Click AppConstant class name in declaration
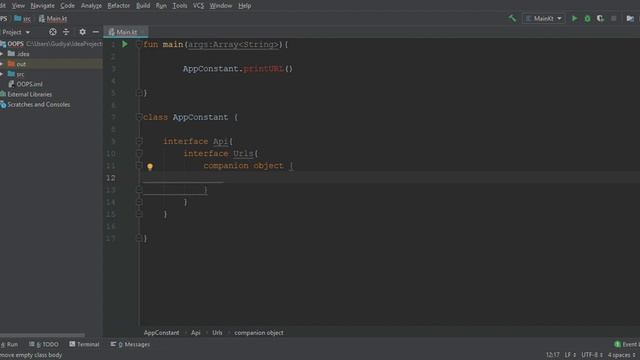 tap(200, 117)
